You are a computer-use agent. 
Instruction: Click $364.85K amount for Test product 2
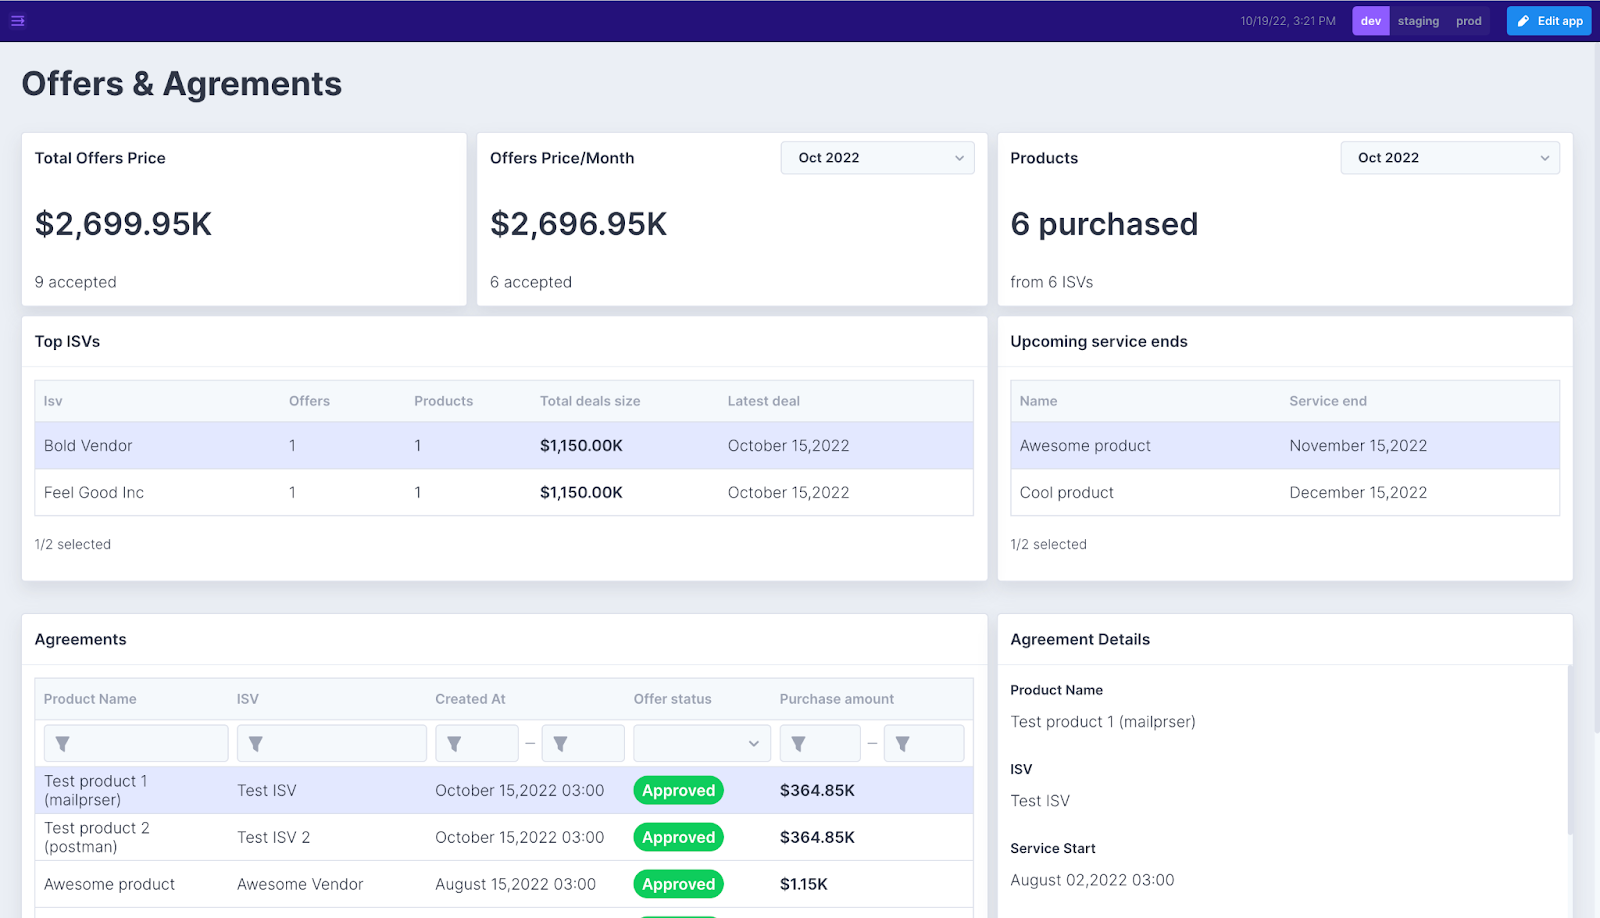[x=817, y=837]
